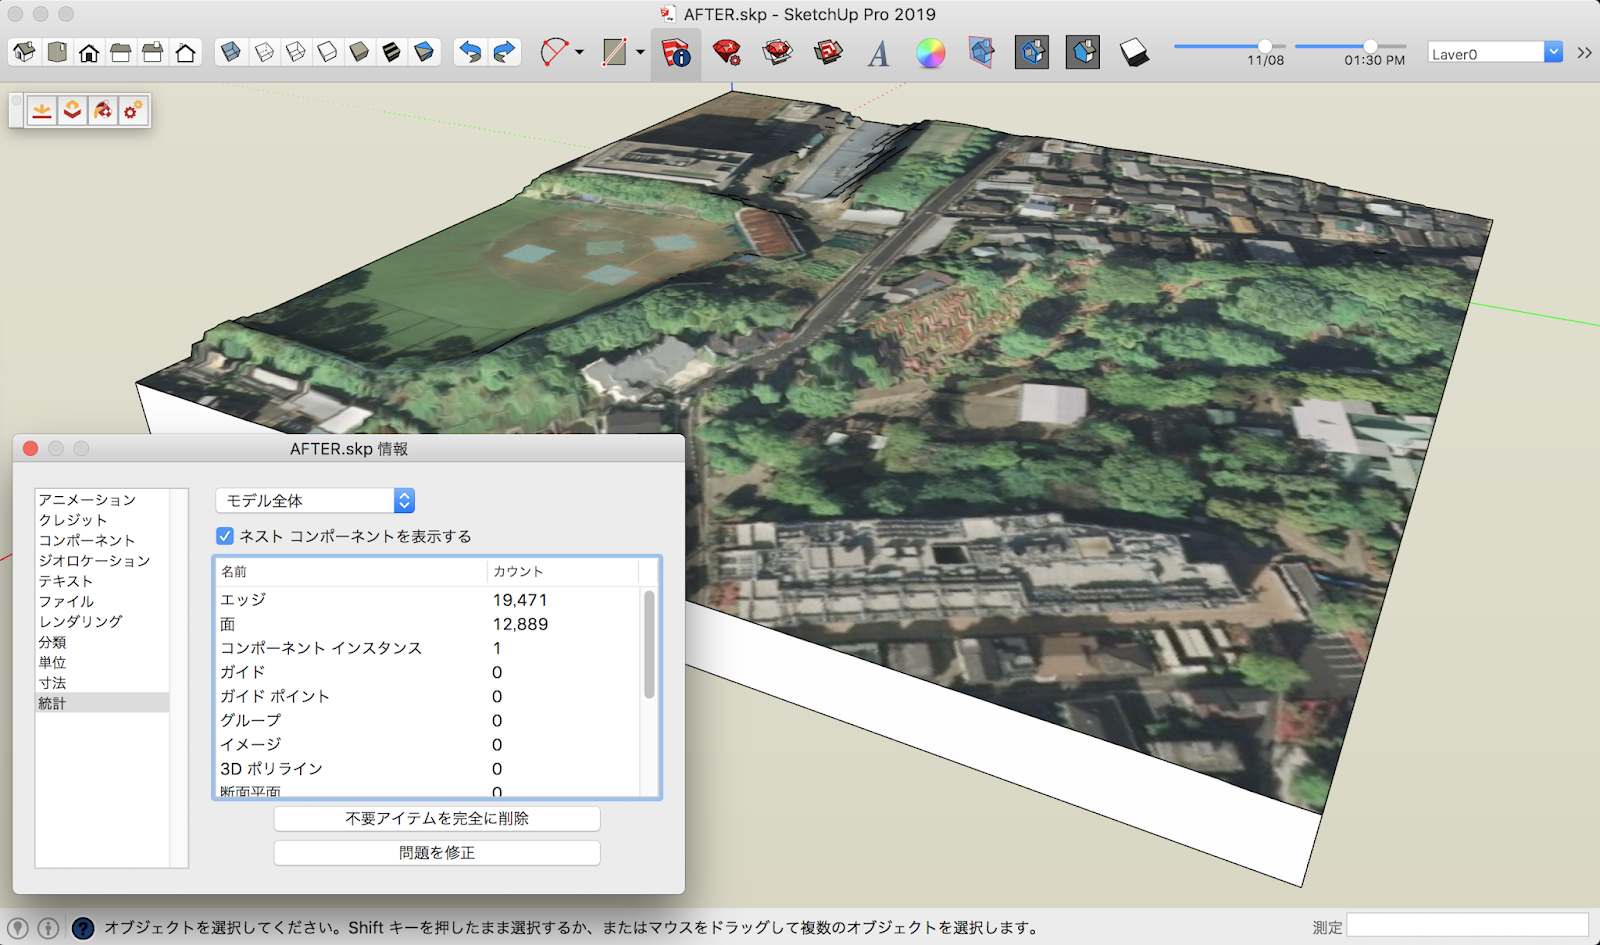Screen dimensions: 1600x945
Task: Open the モデル全体 dropdown
Action: point(315,500)
